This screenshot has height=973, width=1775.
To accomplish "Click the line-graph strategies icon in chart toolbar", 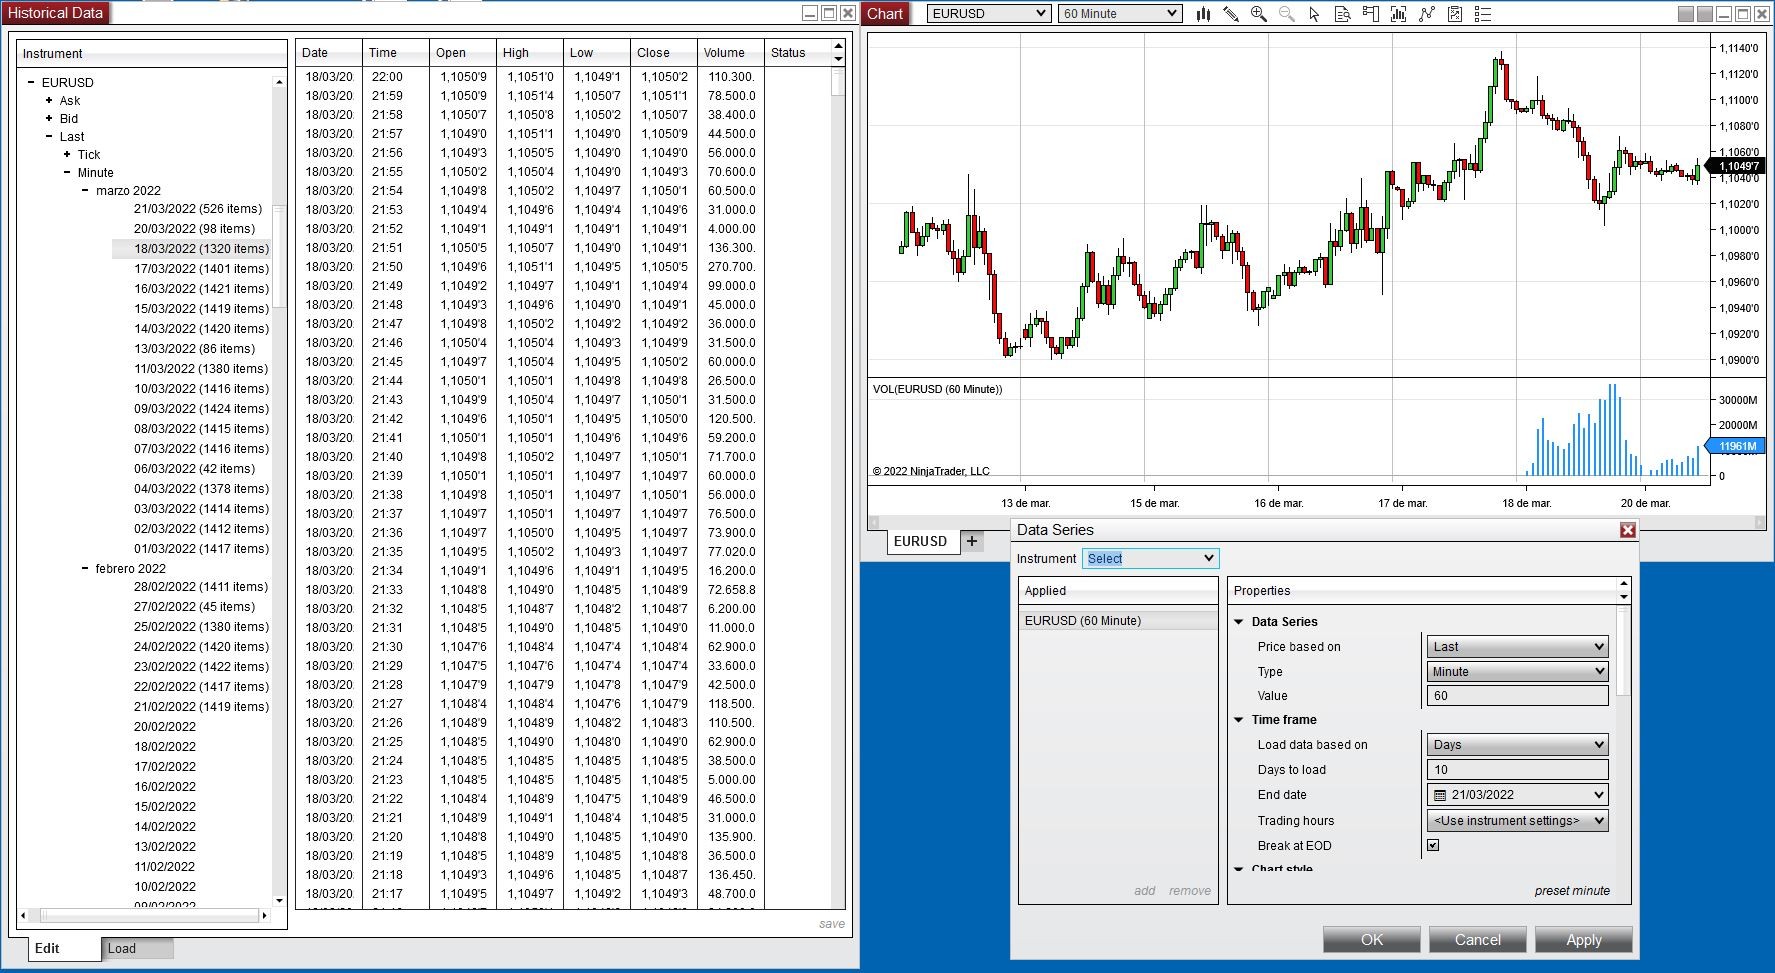I will pyautogui.click(x=1427, y=14).
